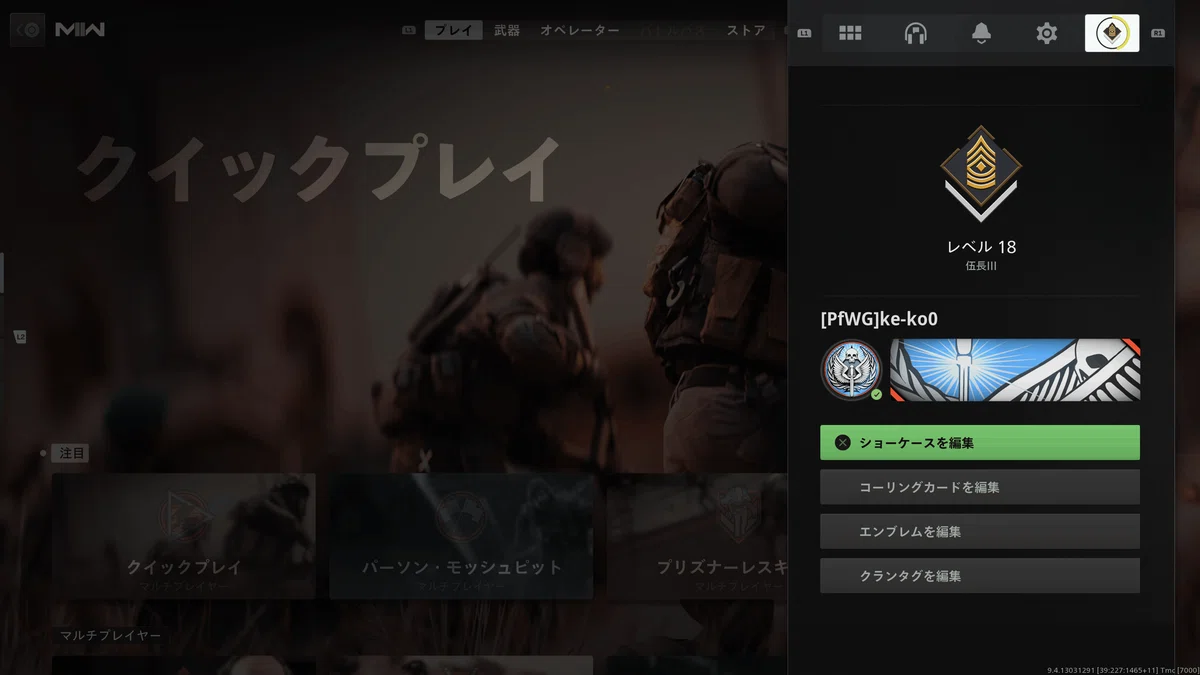Click the R1 shoulder button hint
The image size is (1200, 675).
1158,33
